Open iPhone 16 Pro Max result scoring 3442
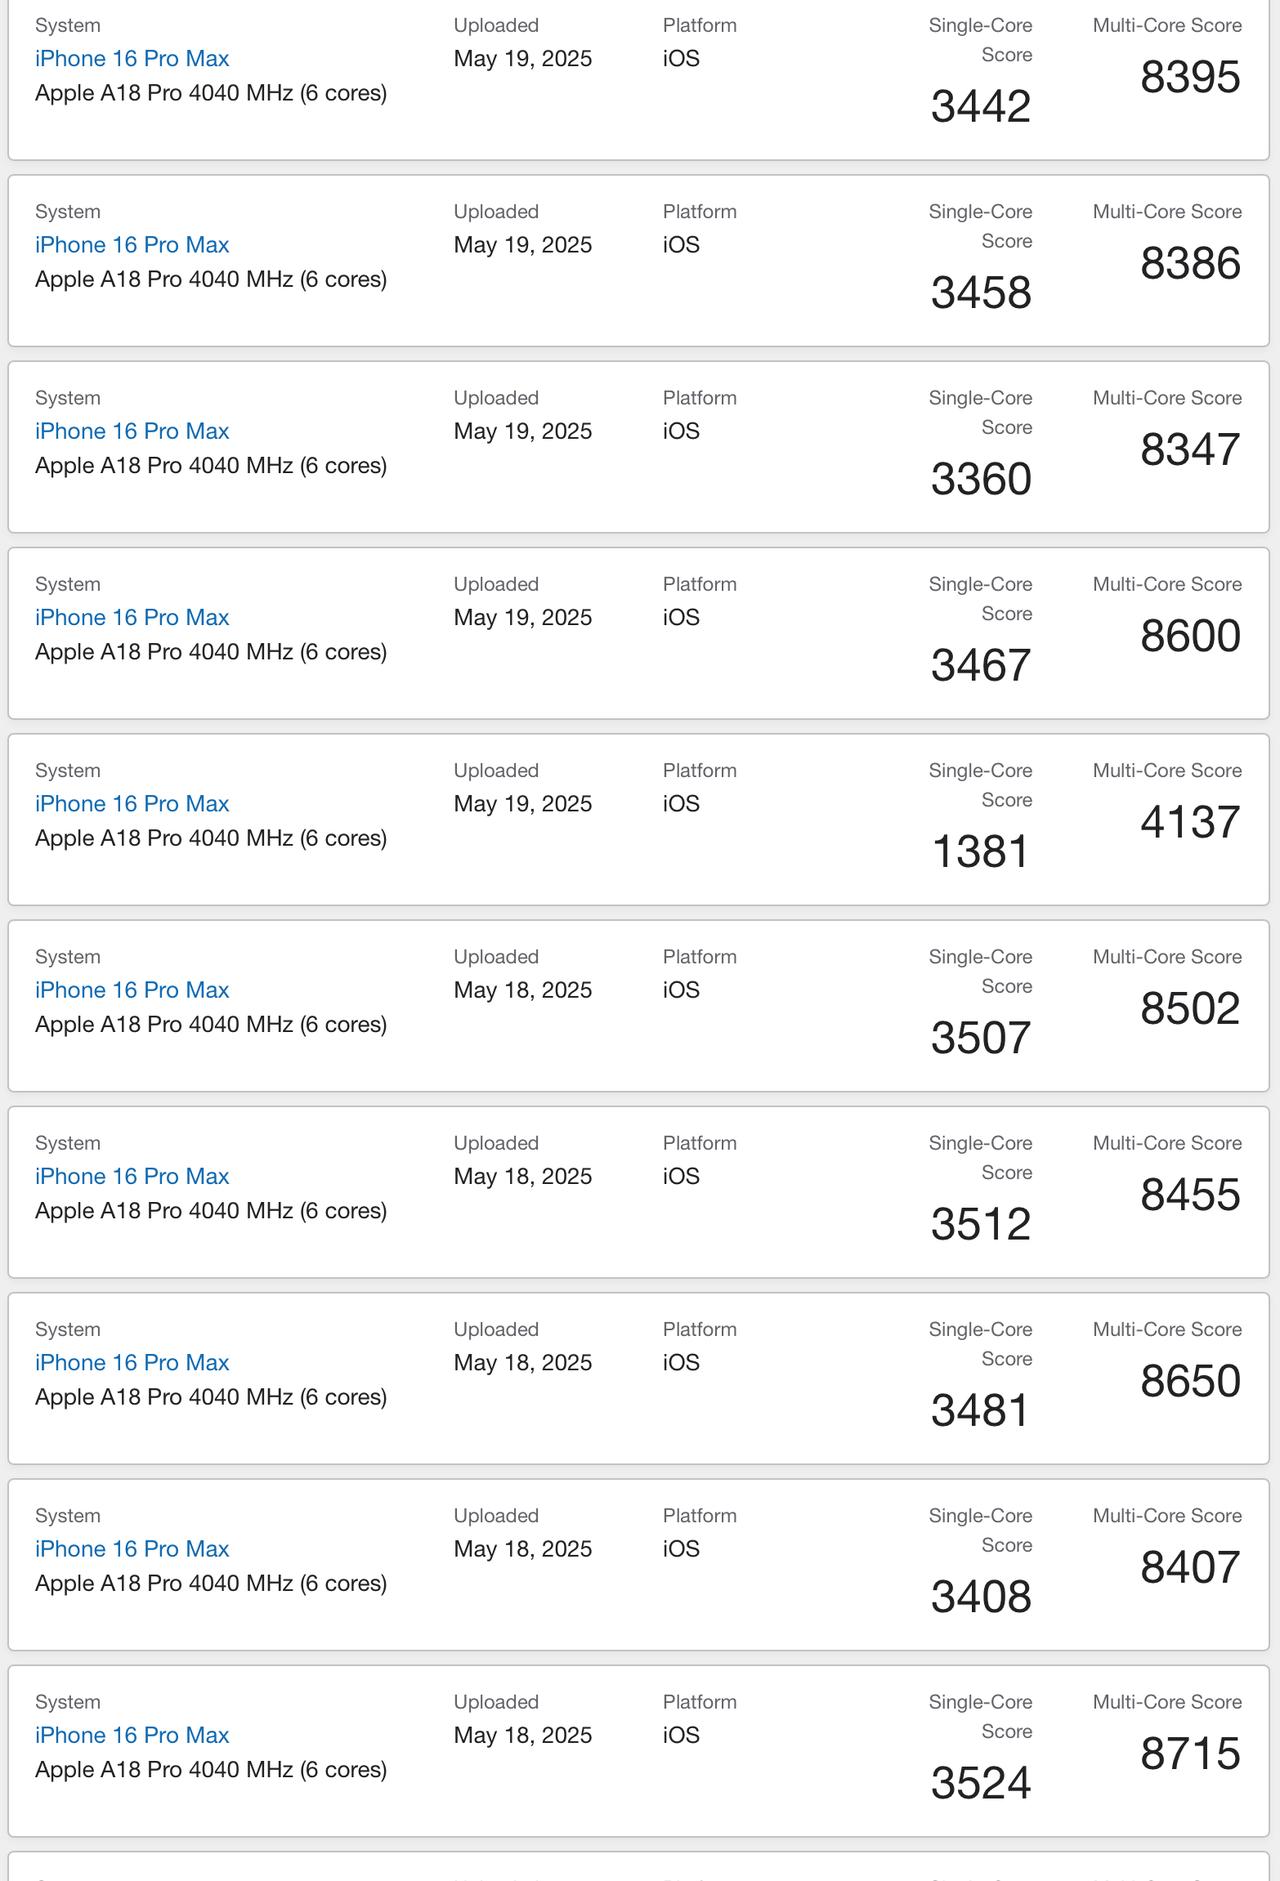This screenshot has width=1280, height=1881. [132, 59]
